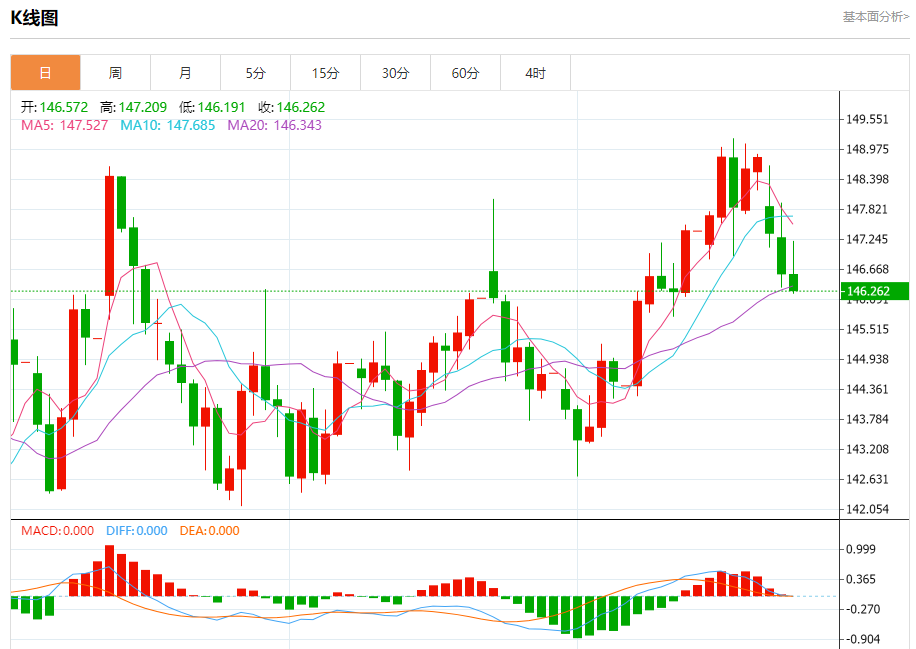The image size is (916, 649).
Task: Click the 147.245 price axis label
Action: [x=867, y=239]
